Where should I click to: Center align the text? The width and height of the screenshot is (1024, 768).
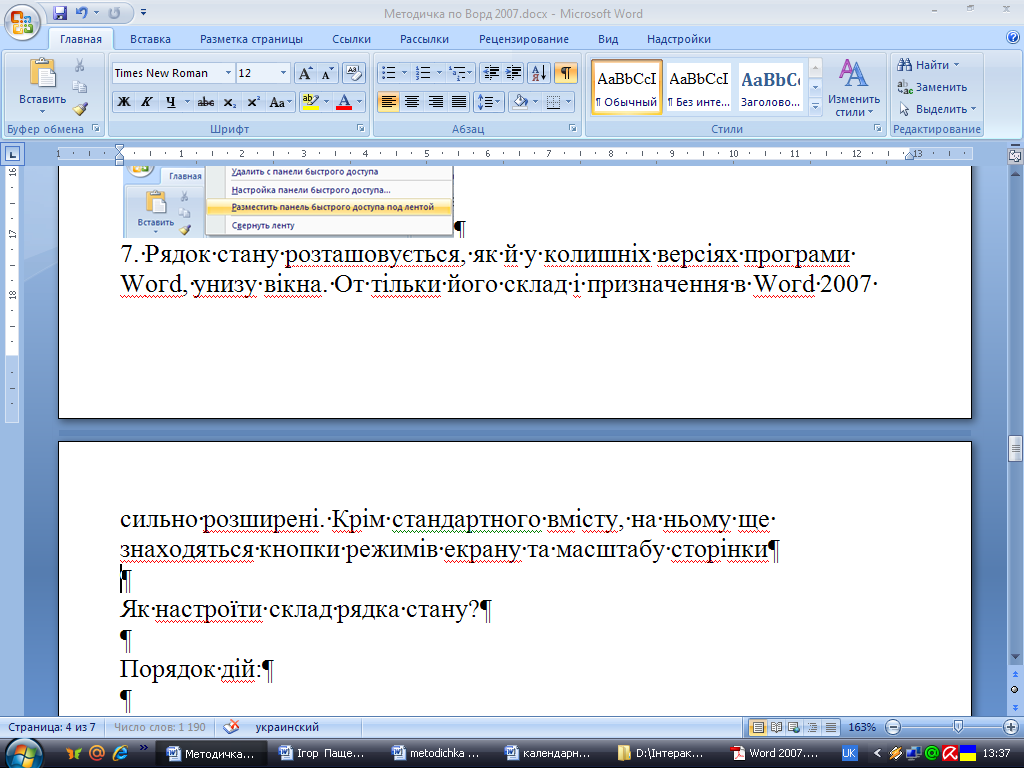tap(412, 102)
